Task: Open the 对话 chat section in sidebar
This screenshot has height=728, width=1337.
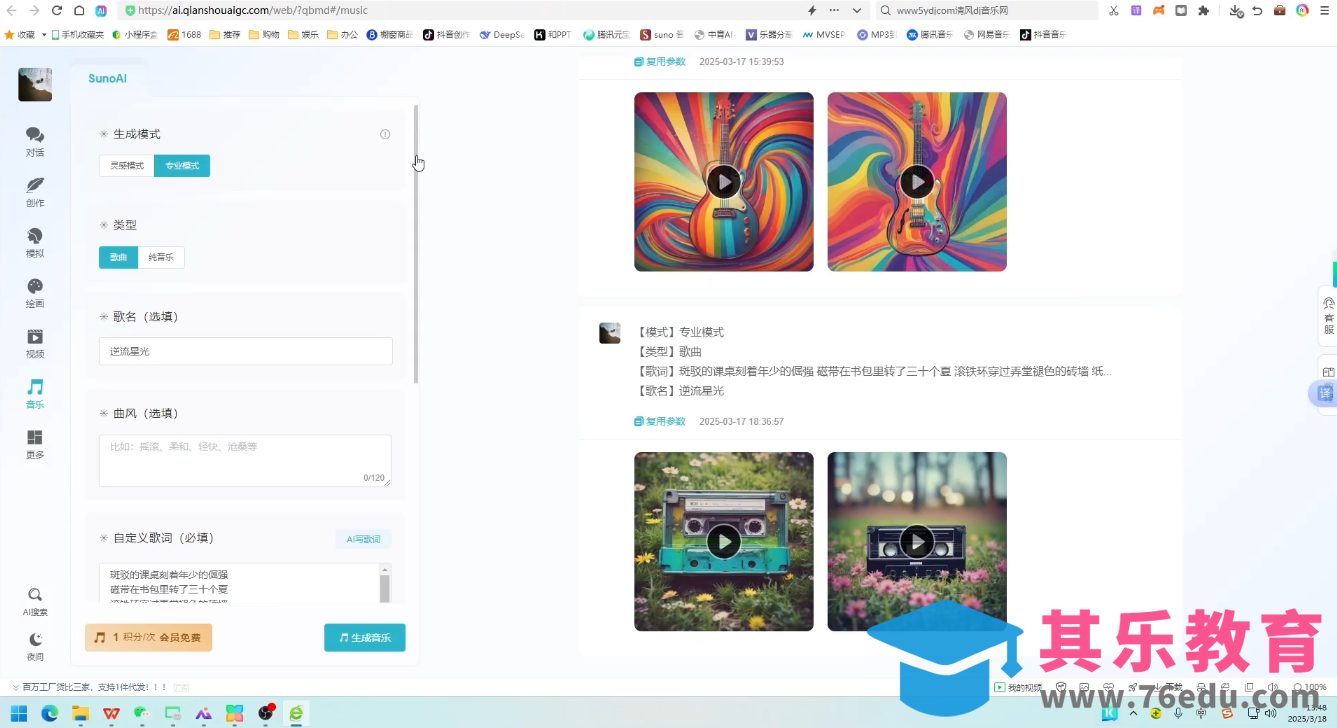Action: (35, 140)
